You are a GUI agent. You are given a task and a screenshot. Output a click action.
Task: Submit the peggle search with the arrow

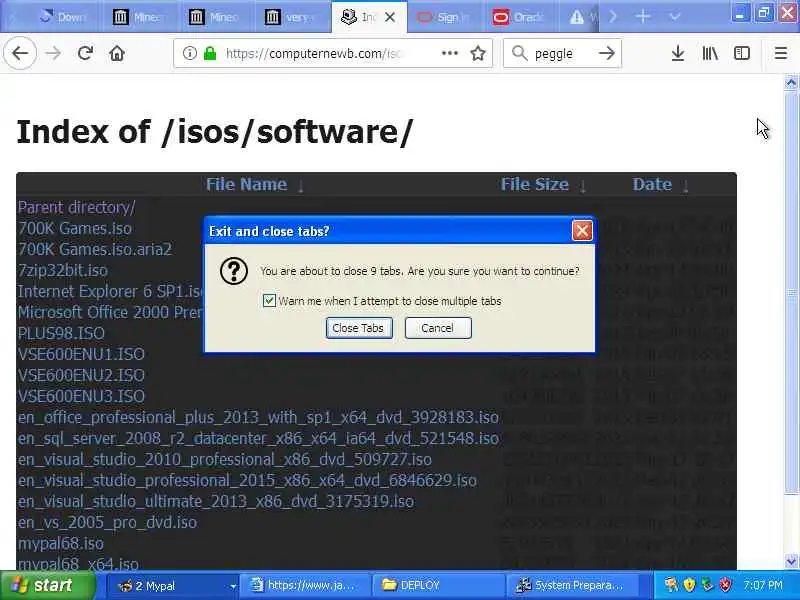click(x=606, y=53)
